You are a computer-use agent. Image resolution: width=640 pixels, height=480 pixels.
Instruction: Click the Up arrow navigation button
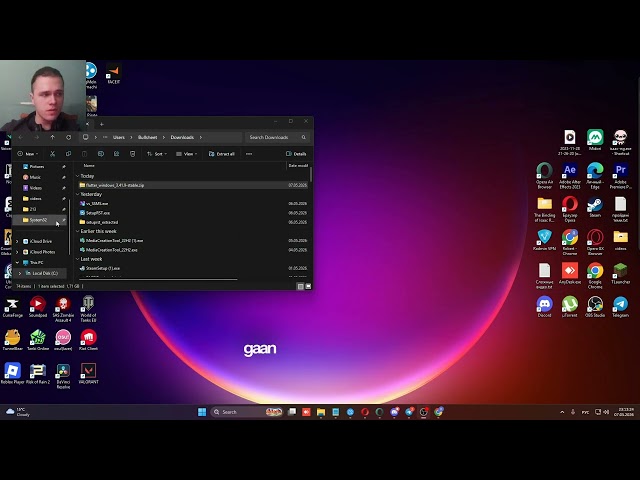click(x=53, y=137)
